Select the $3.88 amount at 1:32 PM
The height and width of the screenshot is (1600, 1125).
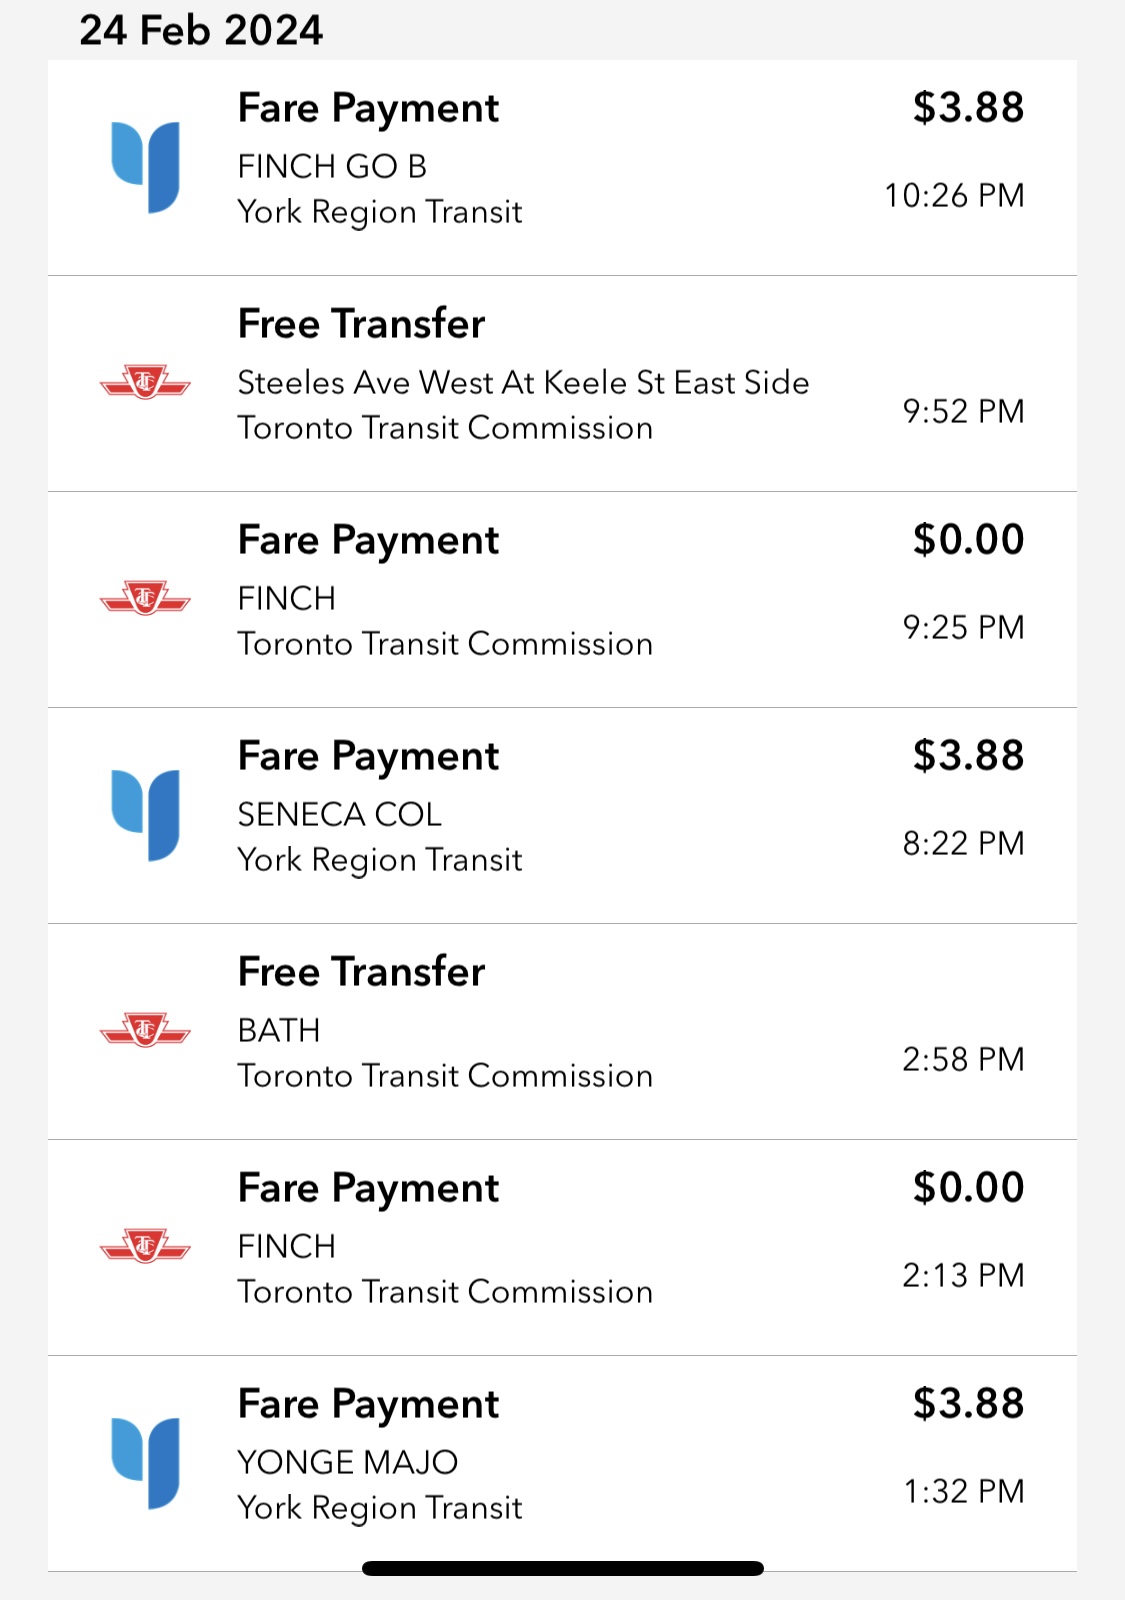click(x=968, y=1404)
